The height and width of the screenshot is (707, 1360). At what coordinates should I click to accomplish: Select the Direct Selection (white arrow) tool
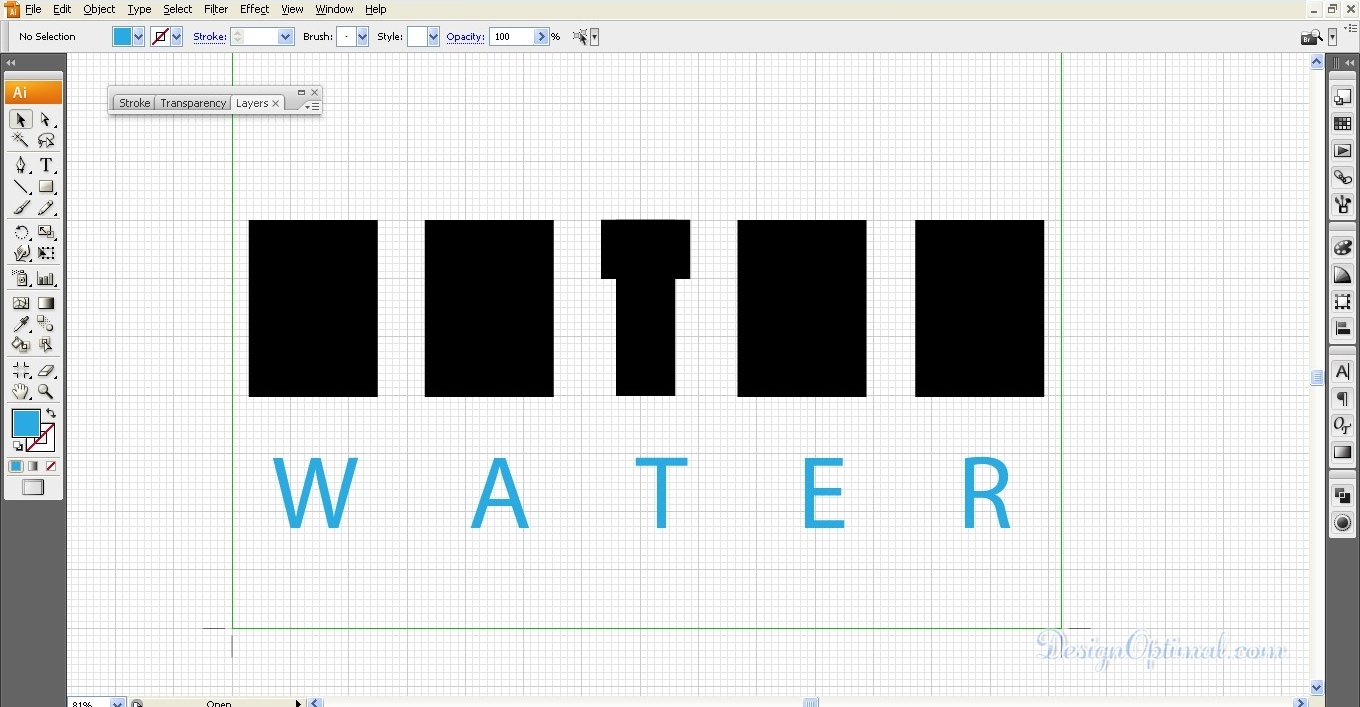tap(46, 120)
